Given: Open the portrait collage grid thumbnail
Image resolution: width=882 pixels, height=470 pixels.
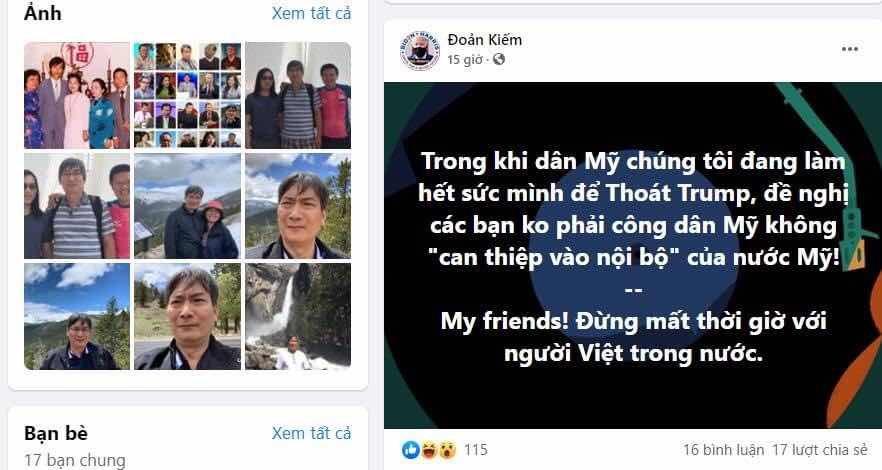Looking at the screenshot, I should coord(187,96).
